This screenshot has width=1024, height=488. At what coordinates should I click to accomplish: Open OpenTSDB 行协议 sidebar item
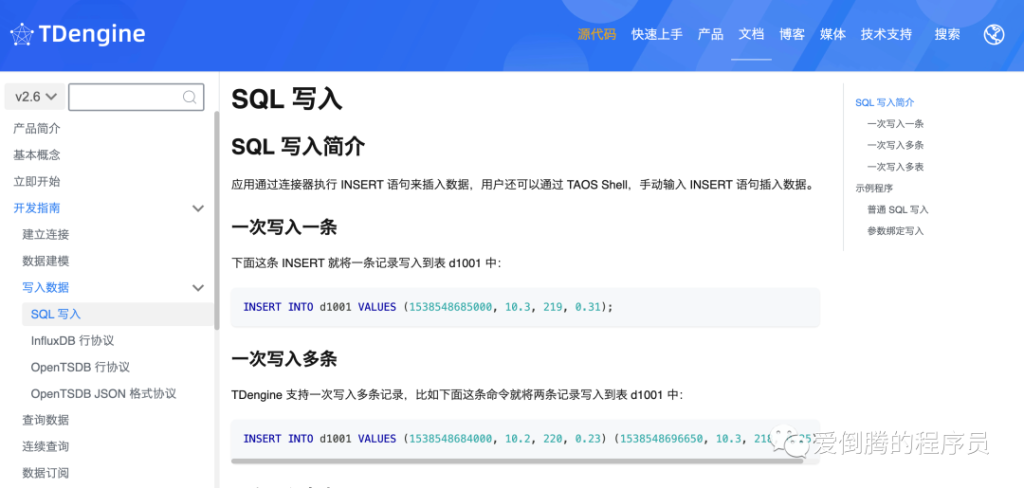(80, 367)
